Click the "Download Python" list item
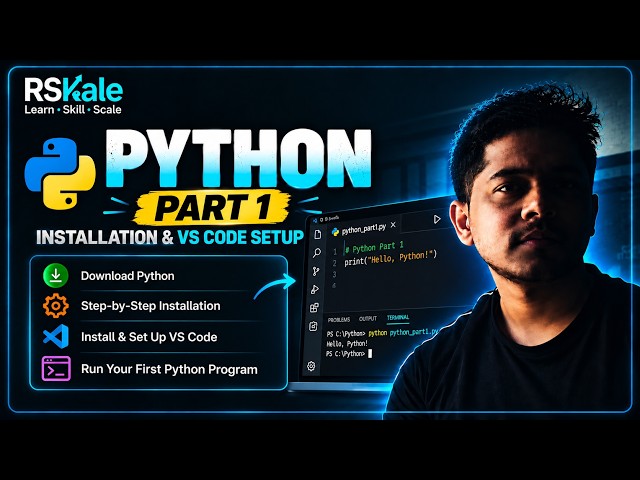The image size is (640, 480). point(127,276)
